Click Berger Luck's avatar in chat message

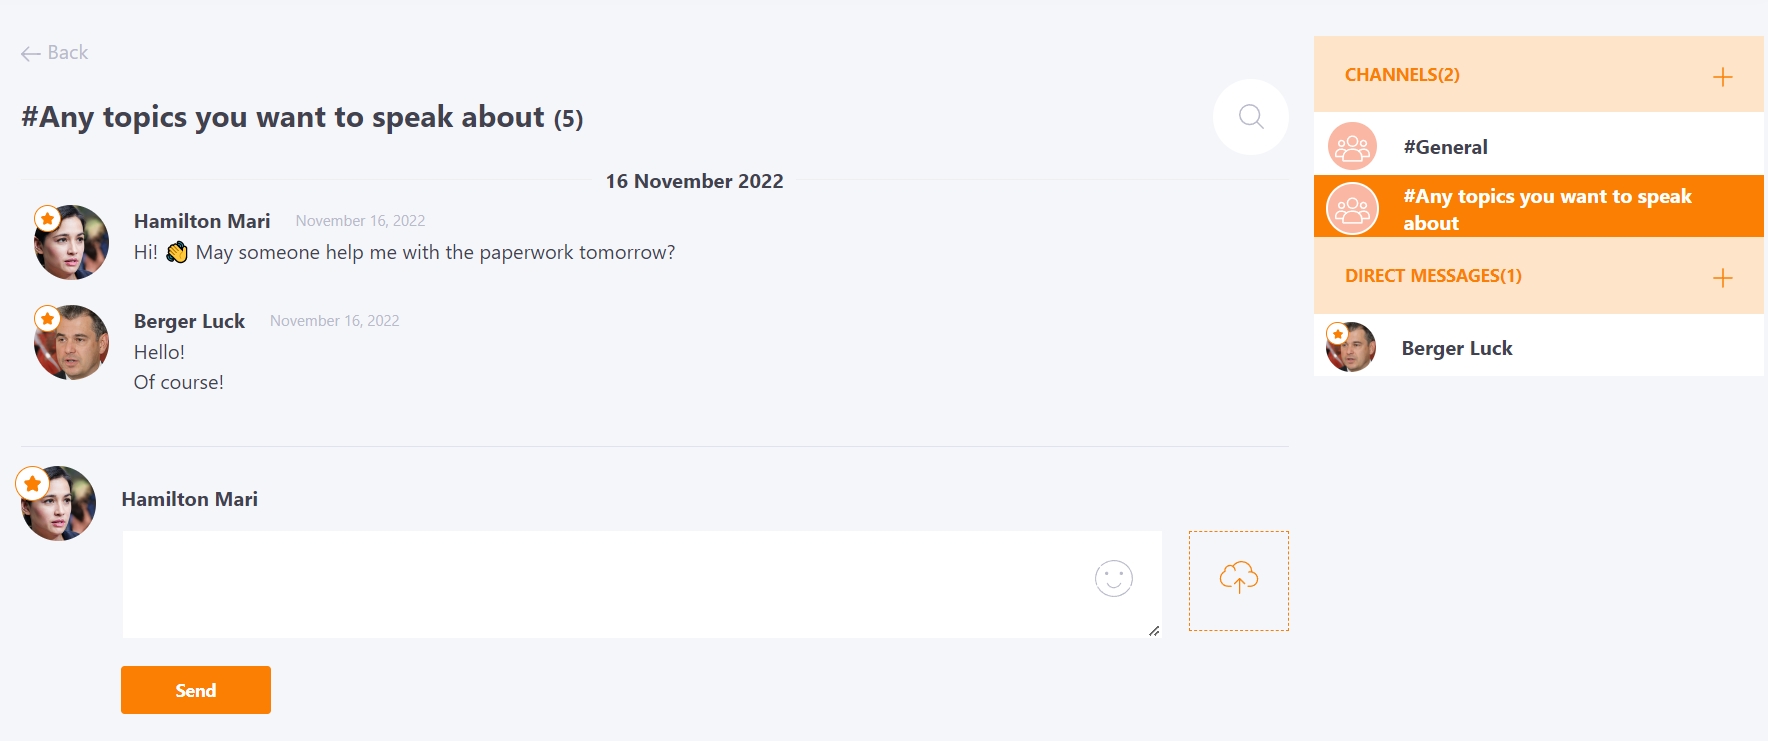click(71, 342)
